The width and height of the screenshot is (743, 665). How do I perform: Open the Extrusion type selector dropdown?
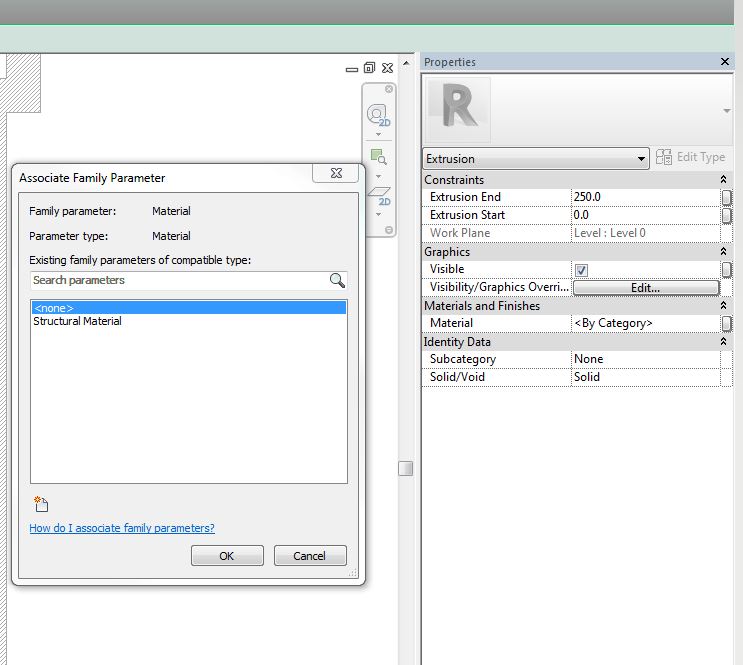click(x=535, y=159)
